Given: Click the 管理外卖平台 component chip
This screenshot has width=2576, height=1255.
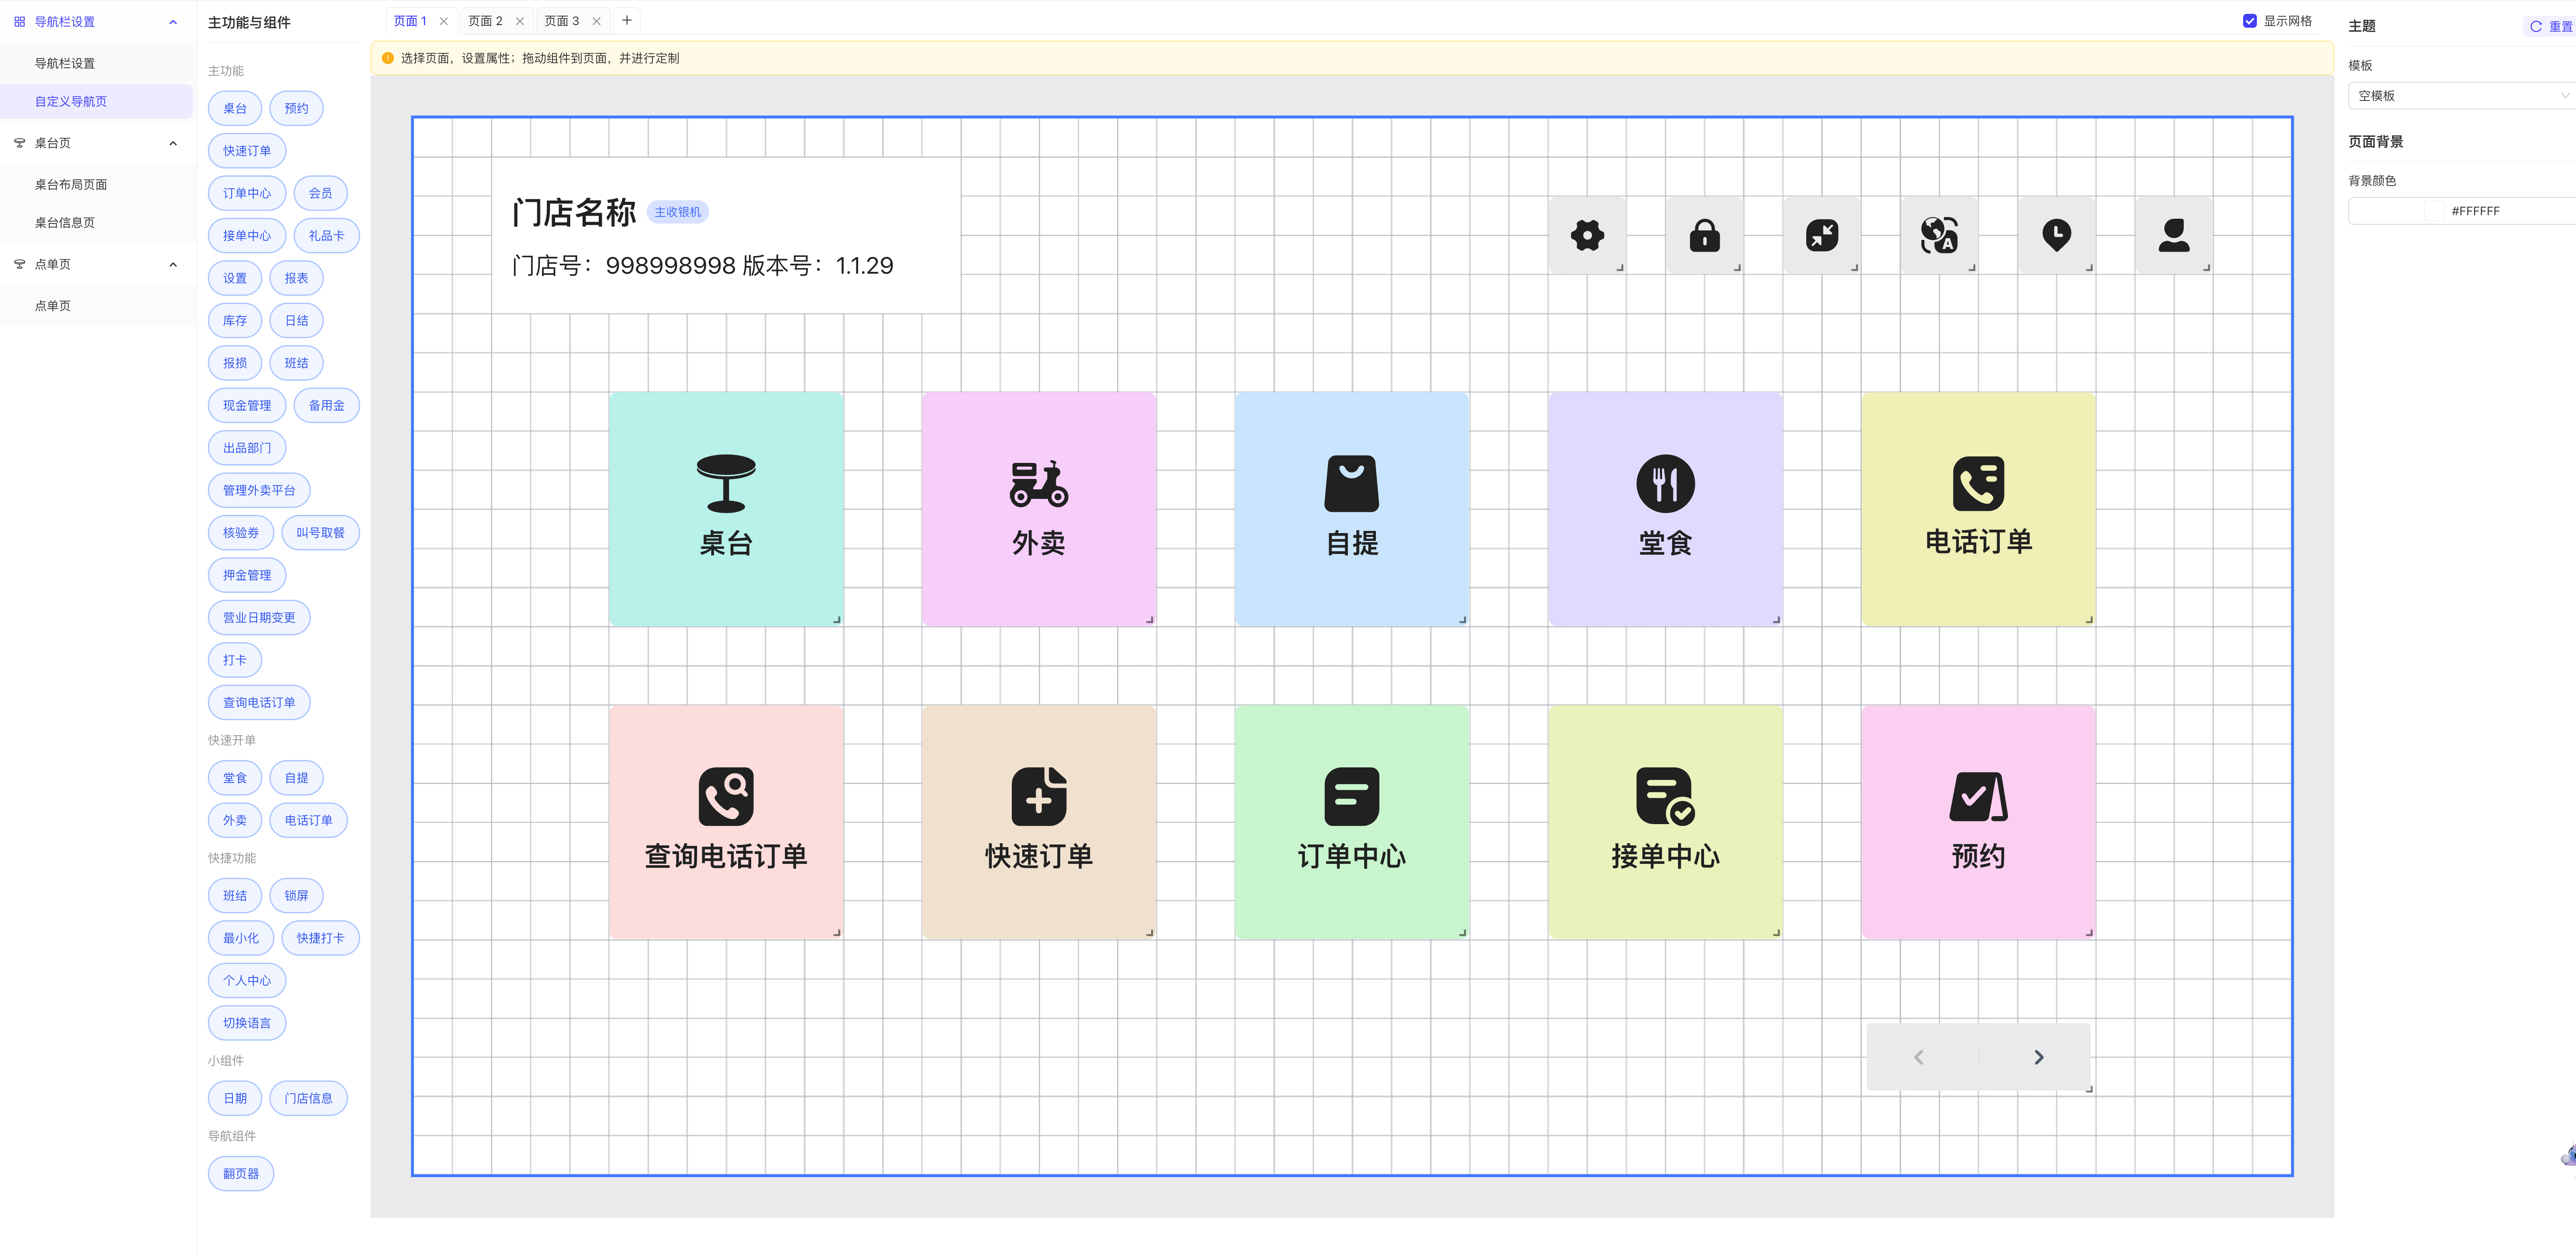Looking at the screenshot, I should coord(259,490).
